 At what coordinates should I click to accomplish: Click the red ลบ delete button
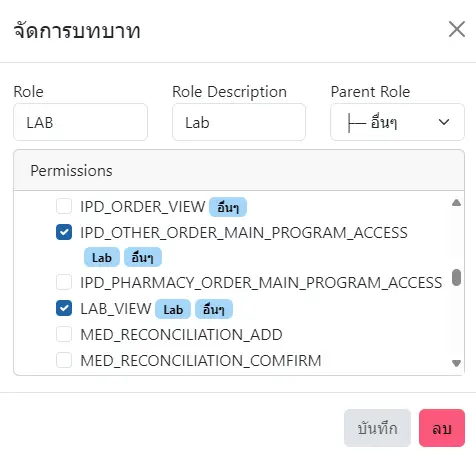point(442,428)
